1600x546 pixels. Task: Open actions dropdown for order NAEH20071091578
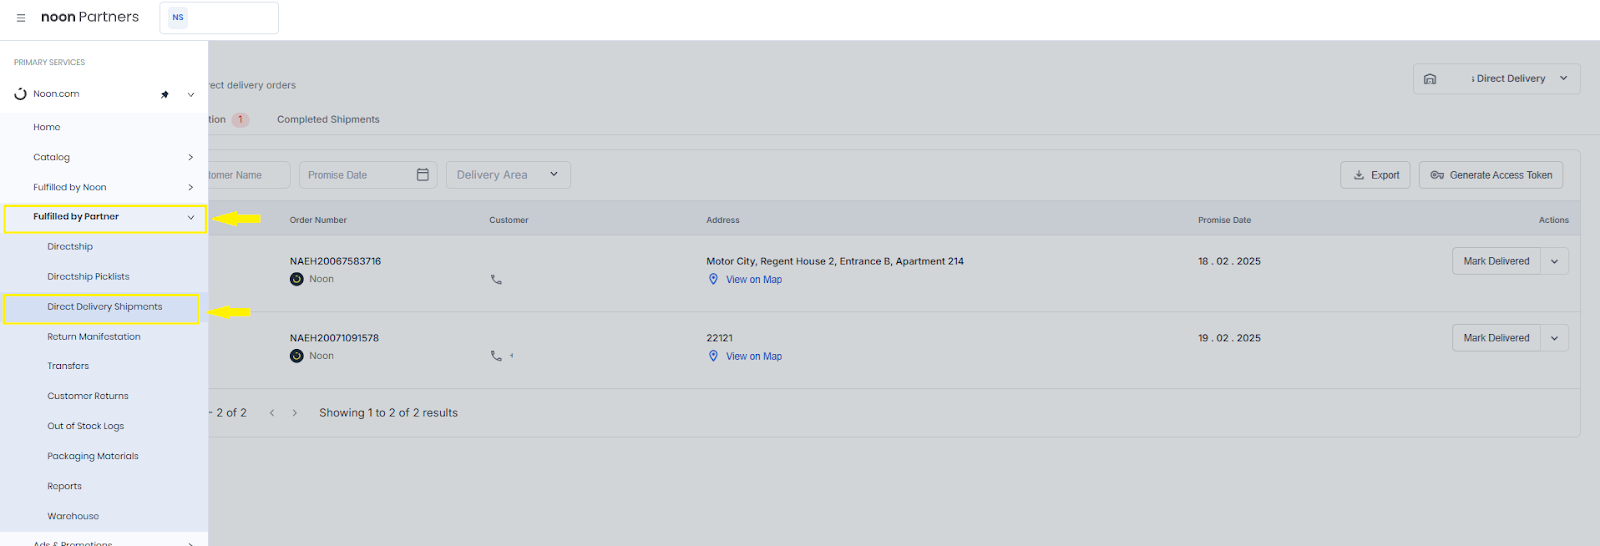pyautogui.click(x=1555, y=338)
